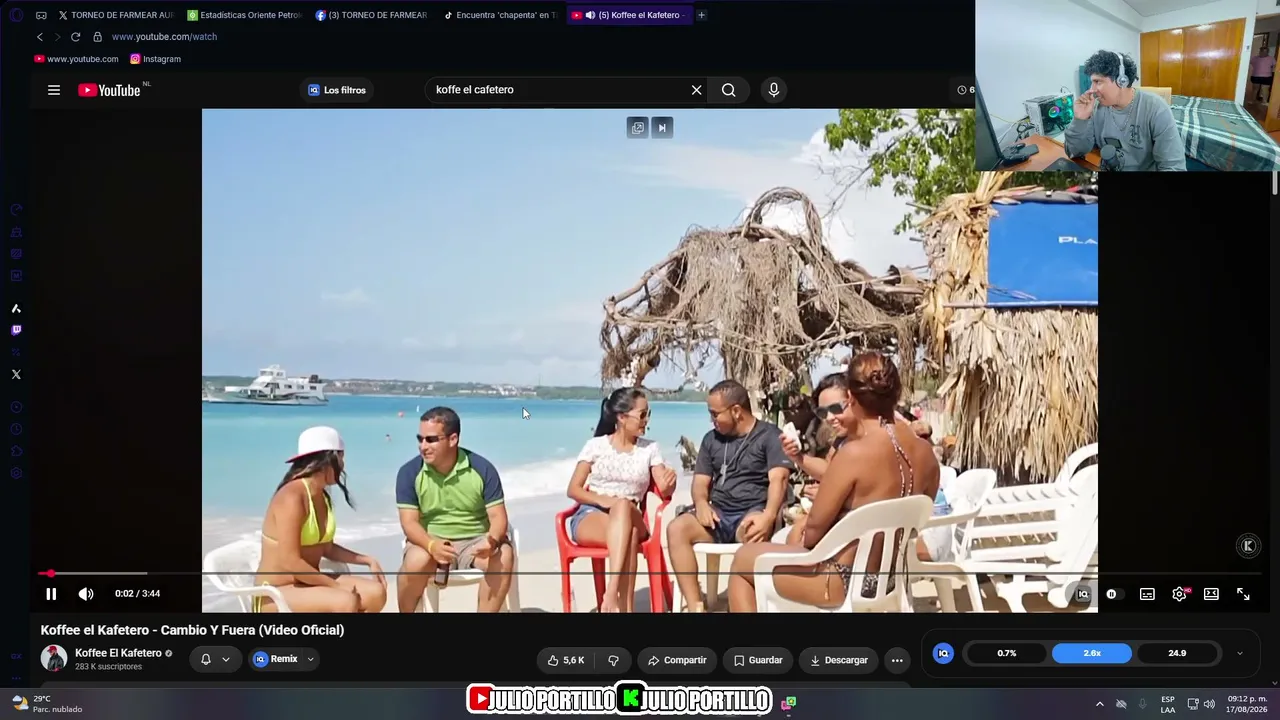The image size is (1280, 720).
Task: Open the queue icon at player top
Action: (638, 128)
